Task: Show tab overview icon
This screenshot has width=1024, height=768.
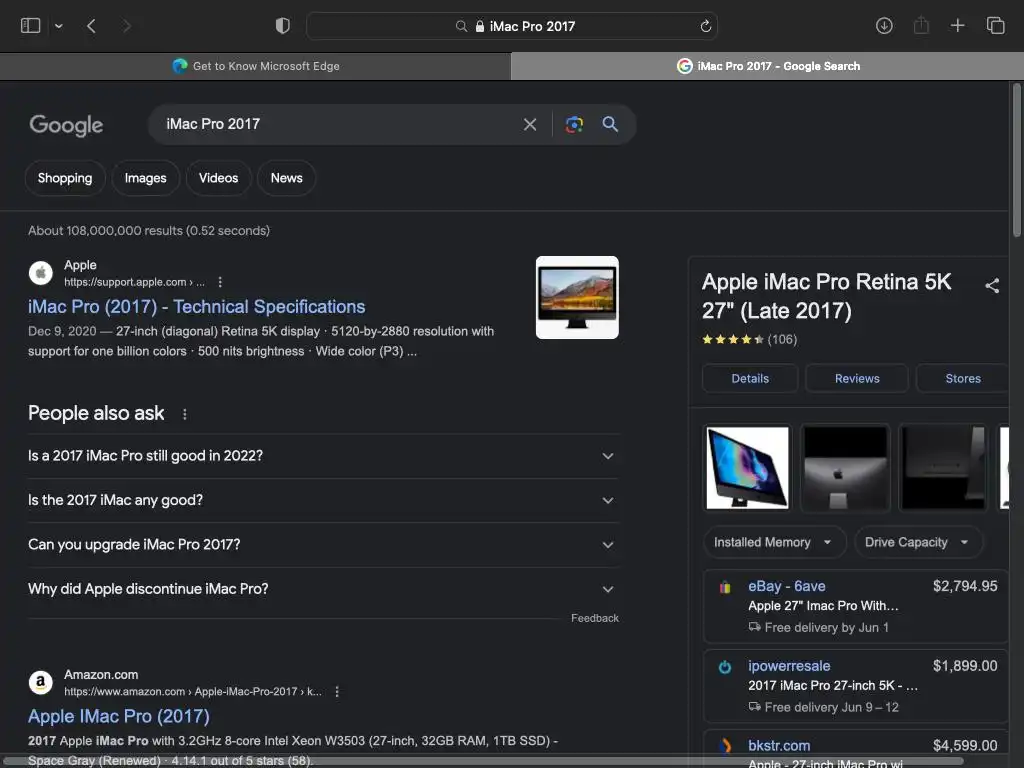Action: click(995, 26)
